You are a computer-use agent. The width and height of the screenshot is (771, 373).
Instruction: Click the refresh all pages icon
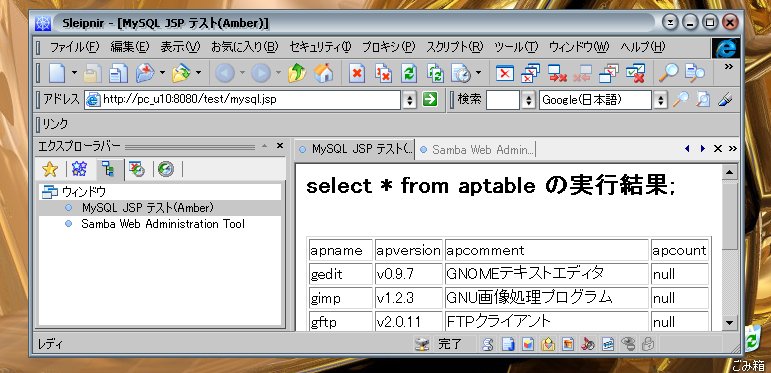pos(435,74)
